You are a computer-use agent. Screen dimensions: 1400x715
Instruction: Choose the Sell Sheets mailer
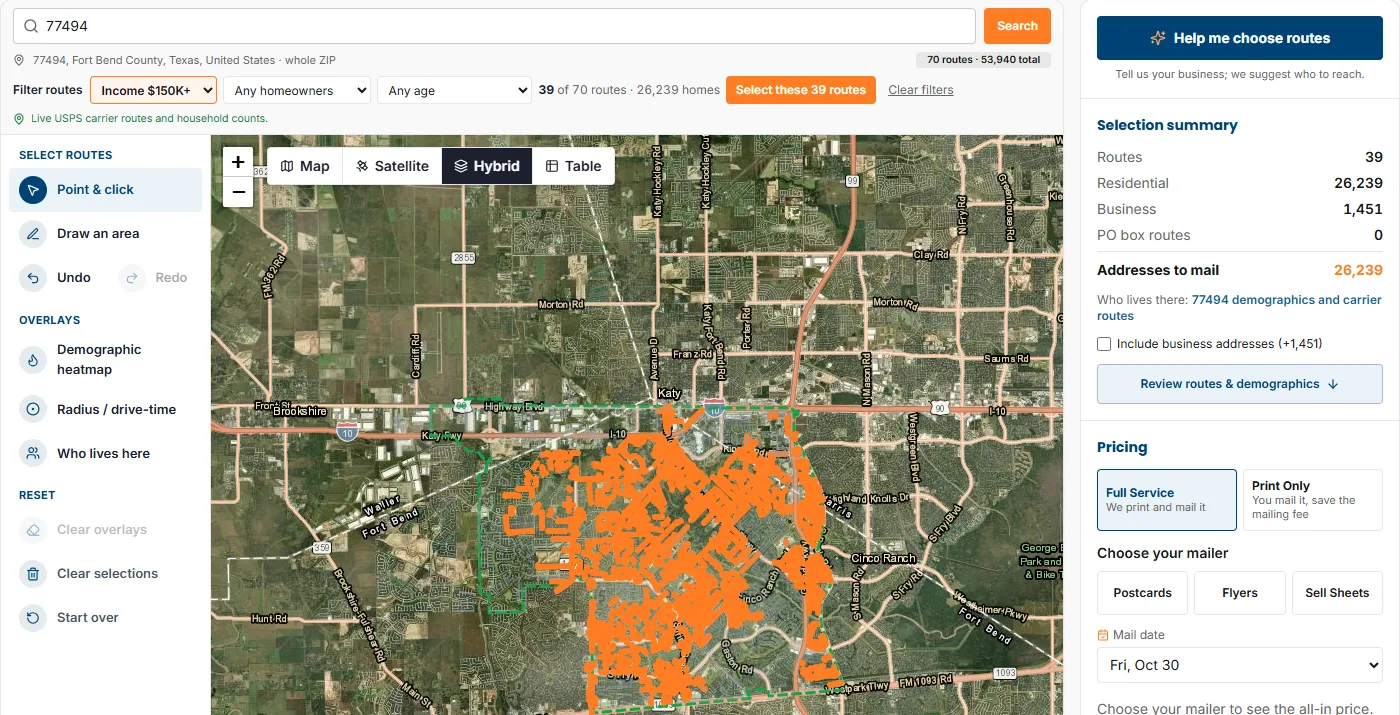(x=1337, y=593)
